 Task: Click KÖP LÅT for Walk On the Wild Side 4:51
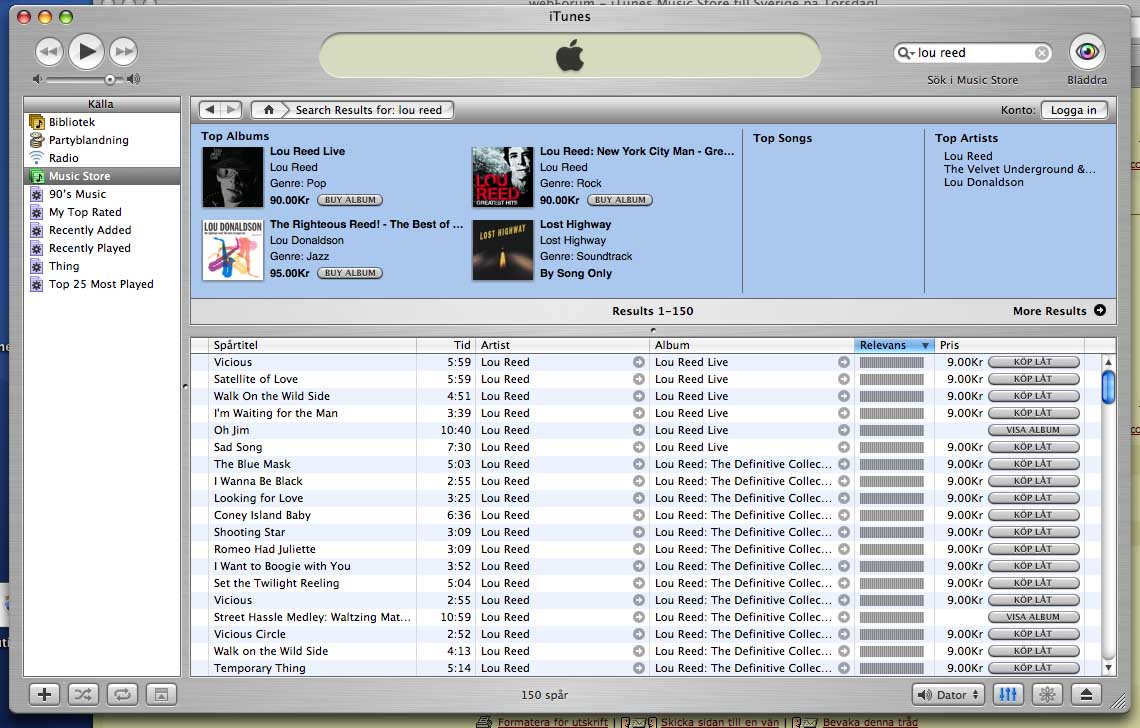click(1033, 396)
